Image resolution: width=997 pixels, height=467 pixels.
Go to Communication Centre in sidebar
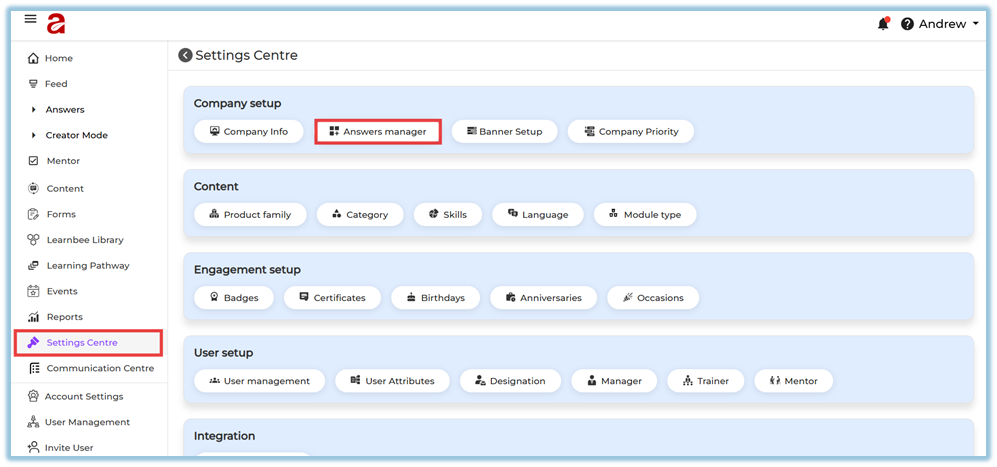pyautogui.click(x=99, y=368)
